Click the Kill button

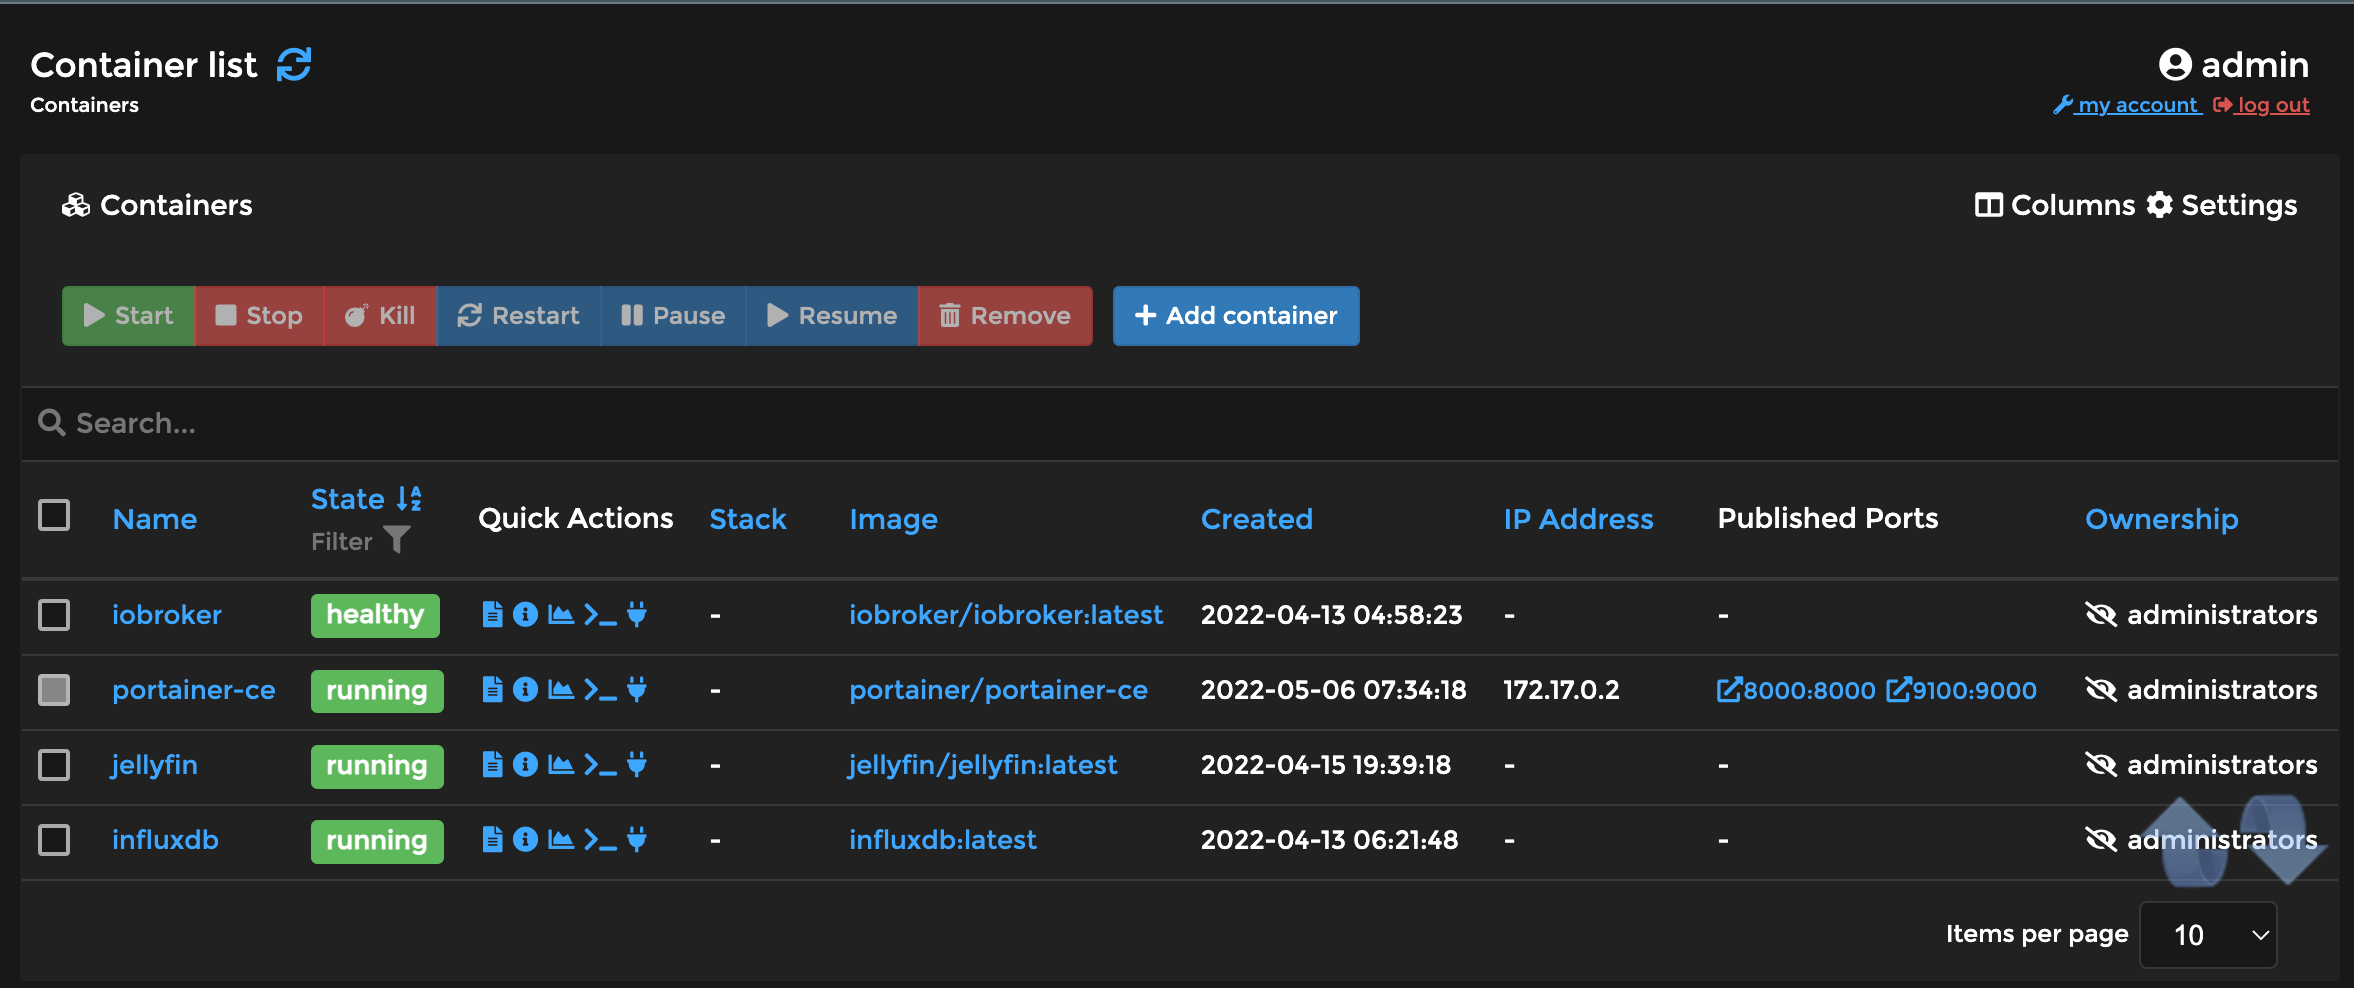pos(380,316)
